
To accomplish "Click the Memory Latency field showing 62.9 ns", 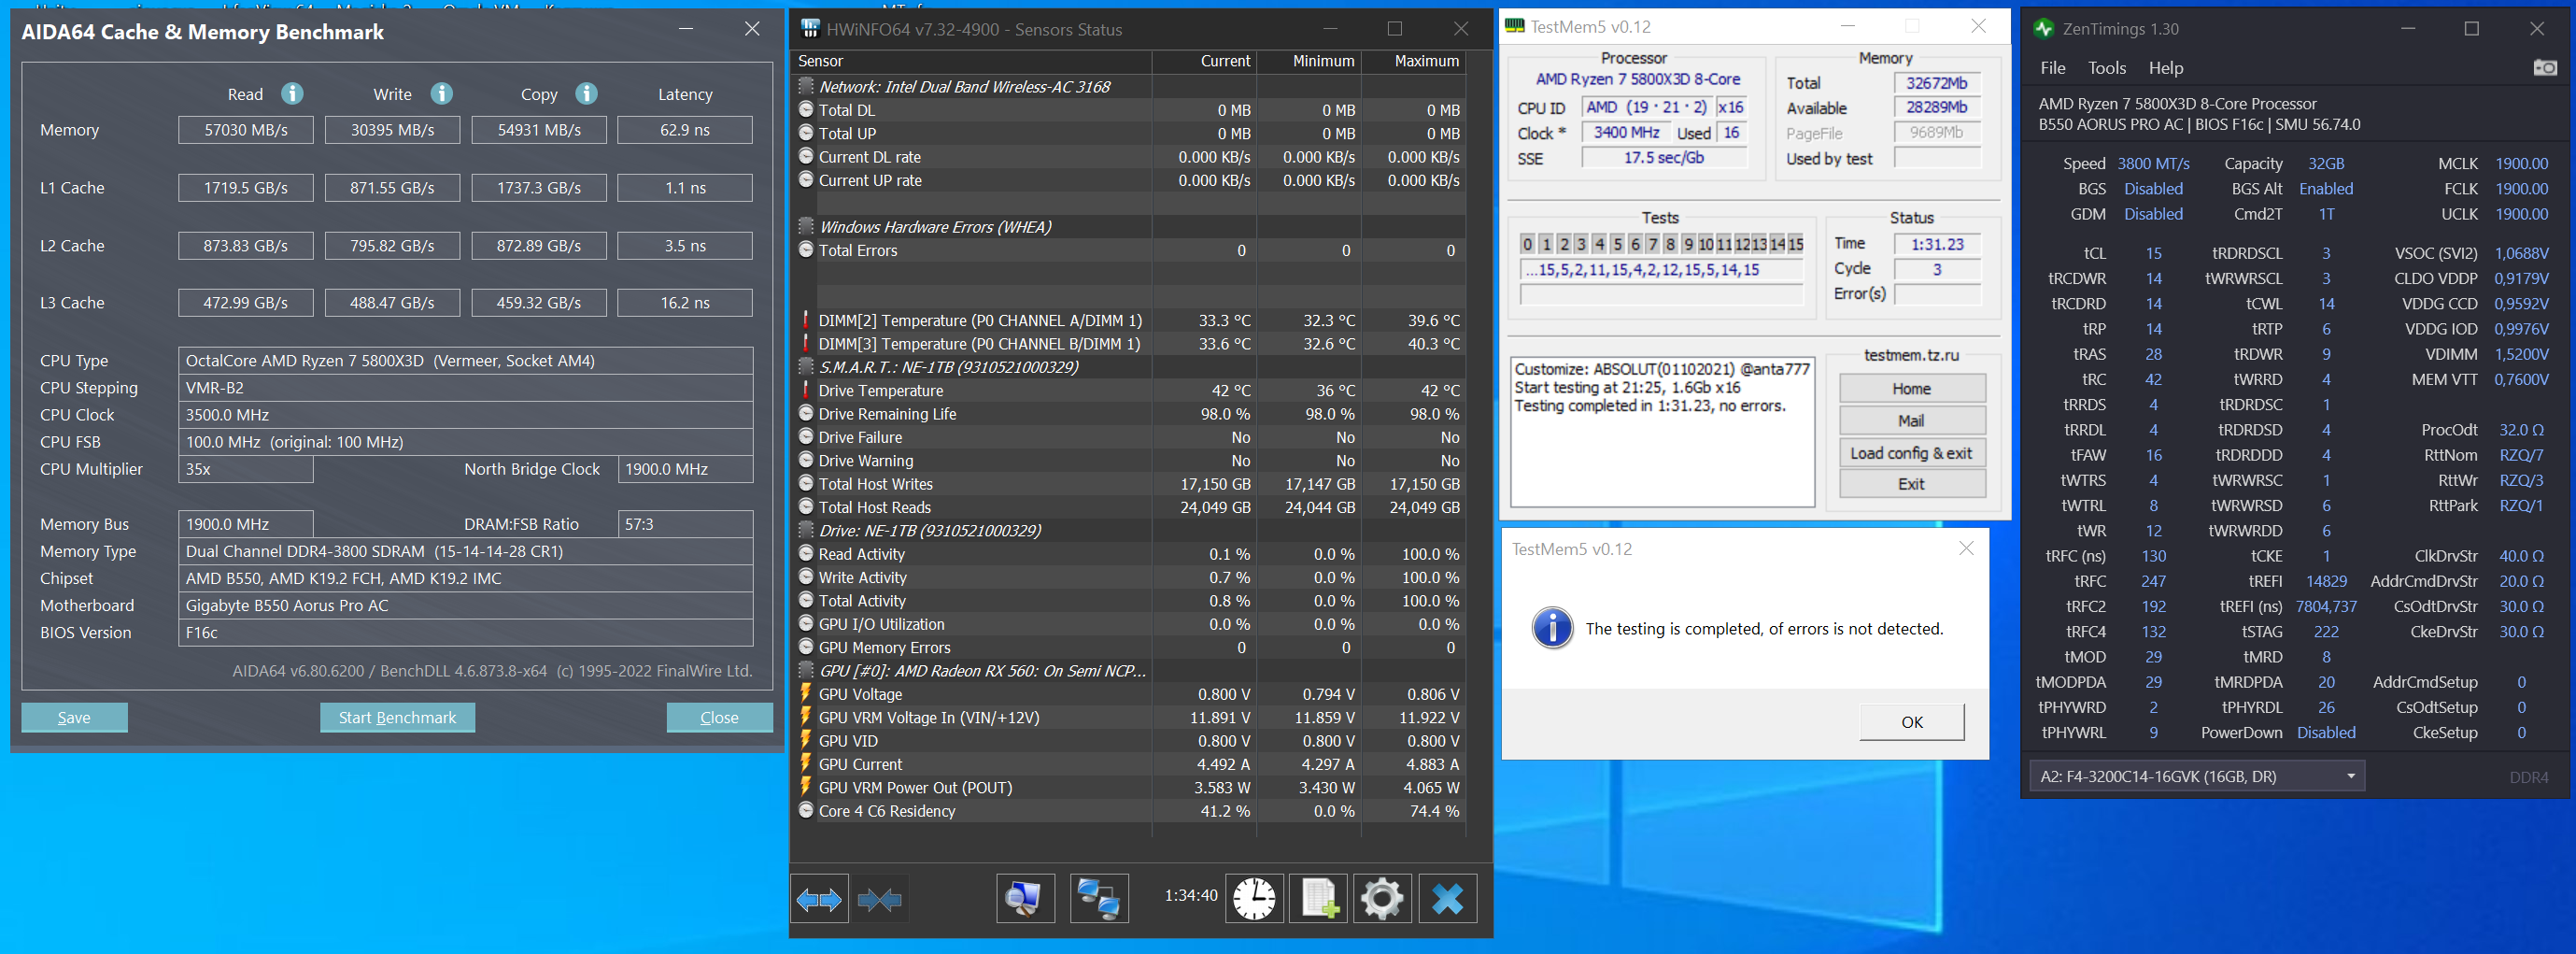I will click(685, 130).
